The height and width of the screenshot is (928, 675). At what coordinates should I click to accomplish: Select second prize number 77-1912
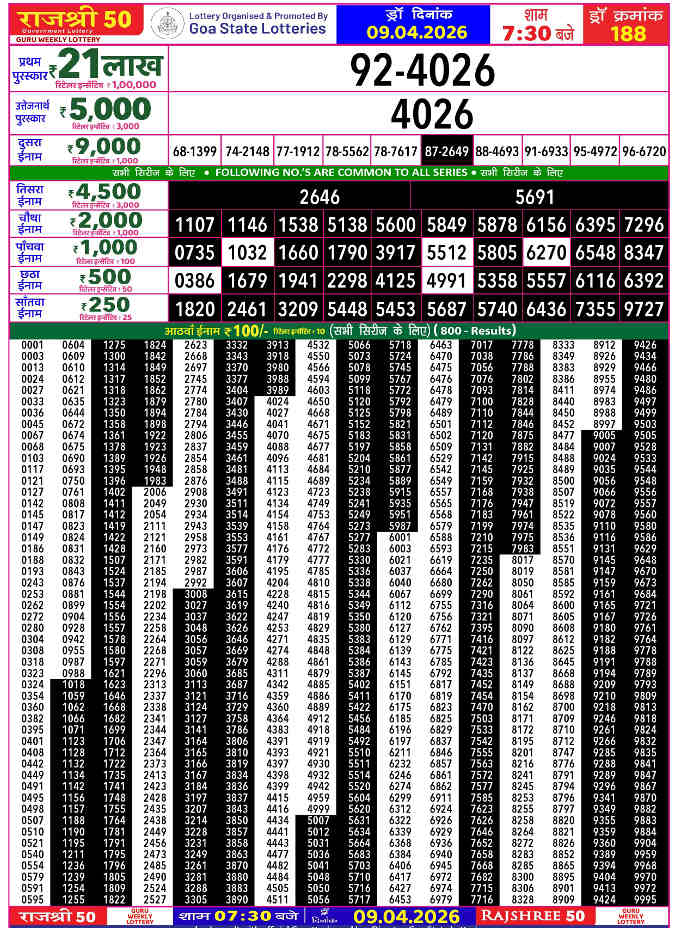298,152
